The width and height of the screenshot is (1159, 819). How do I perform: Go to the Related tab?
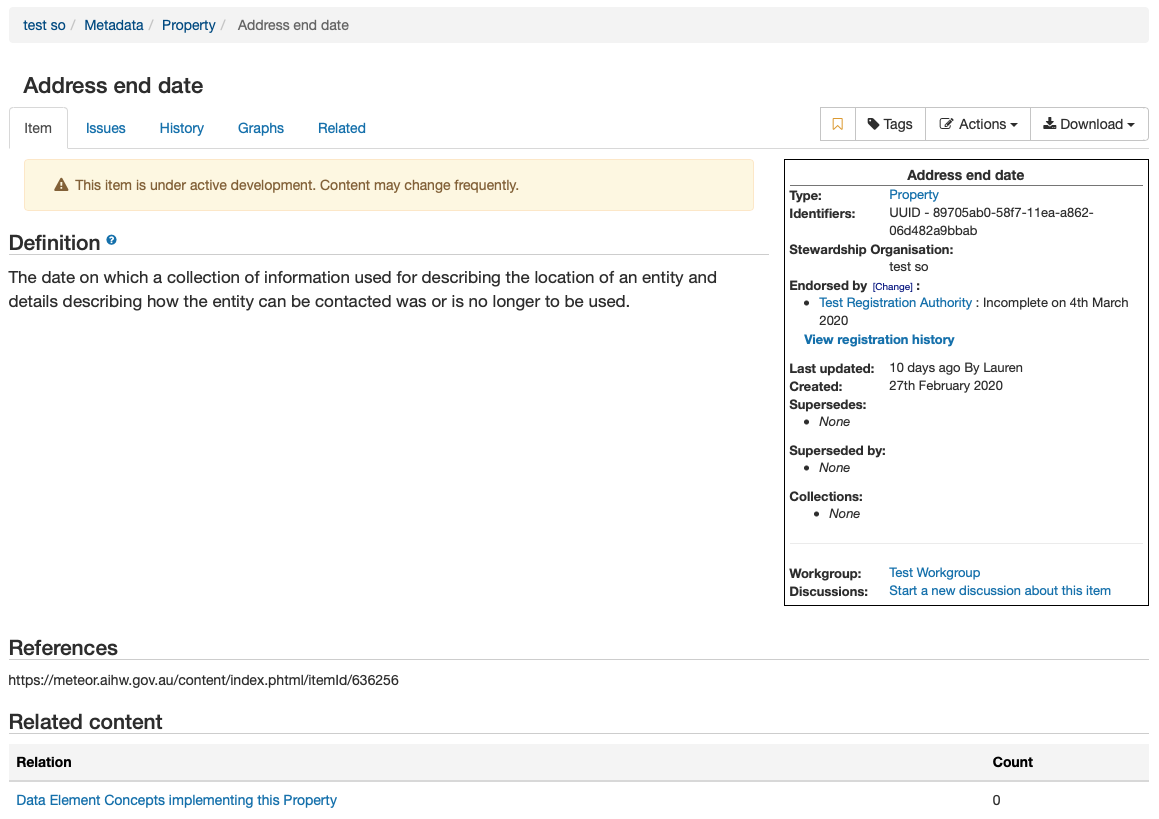point(342,128)
